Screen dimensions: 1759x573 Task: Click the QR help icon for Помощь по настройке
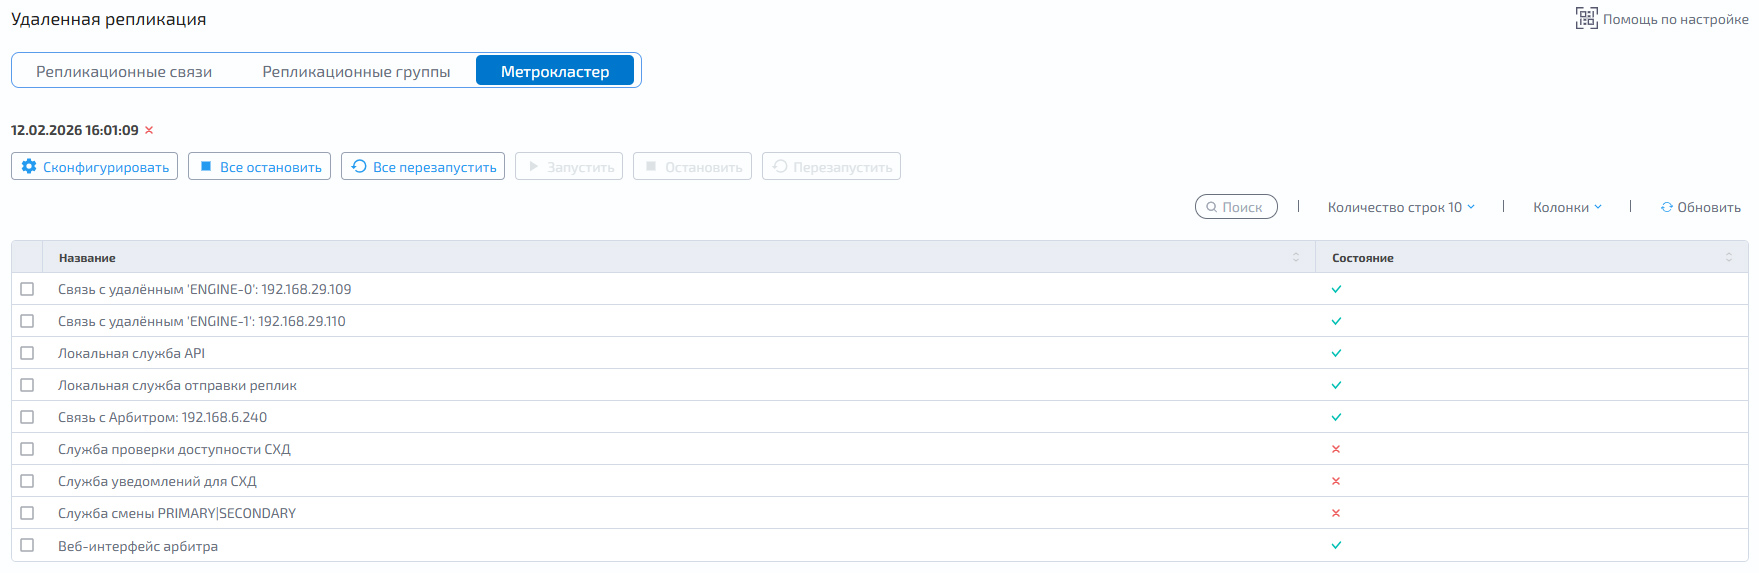point(1586,18)
